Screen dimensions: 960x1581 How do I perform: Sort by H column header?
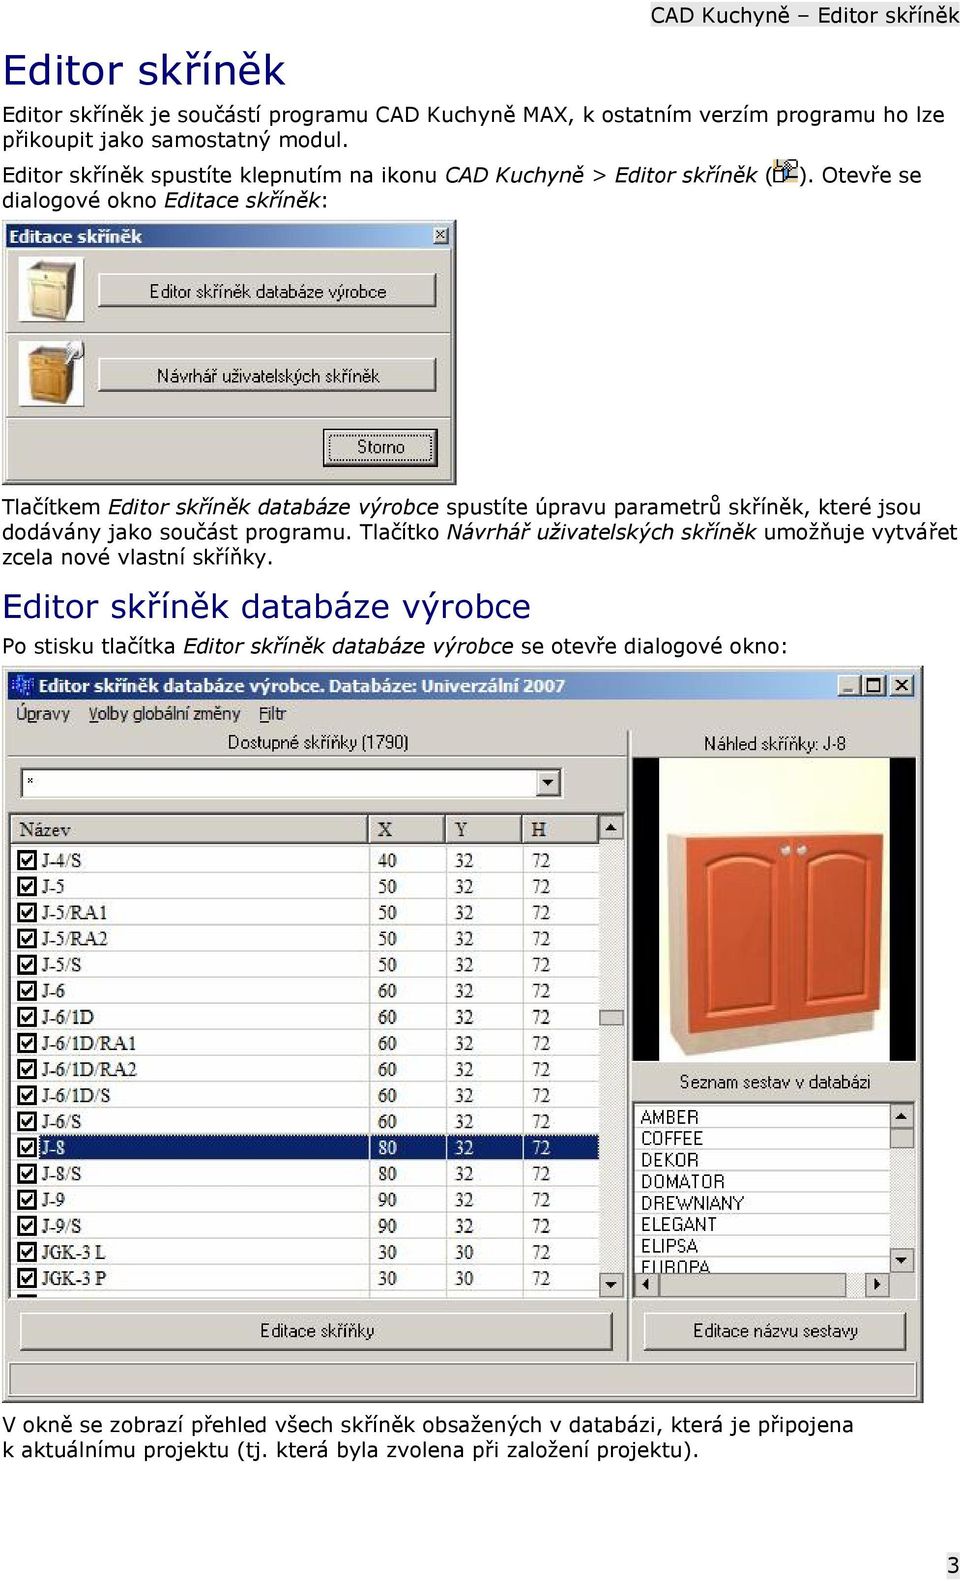(x=560, y=829)
